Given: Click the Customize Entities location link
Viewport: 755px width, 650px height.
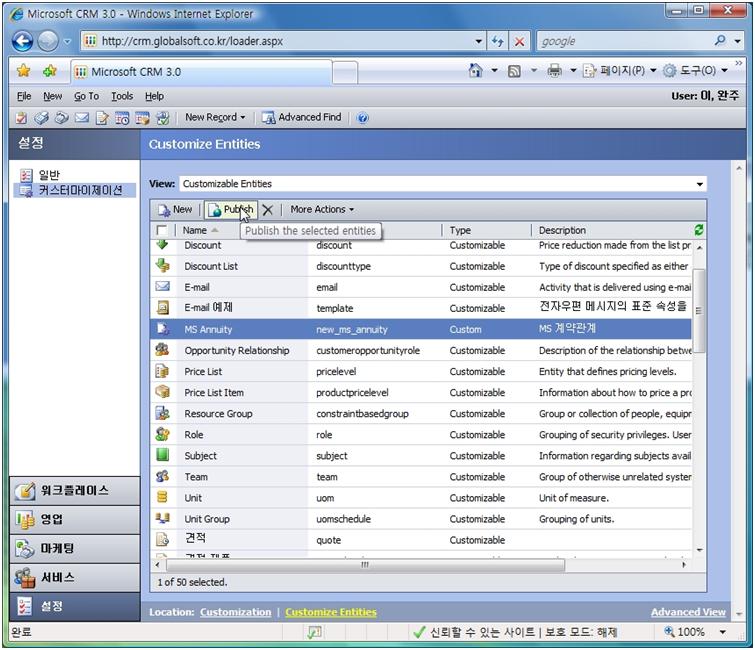Looking at the screenshot, I should (331, 612).
